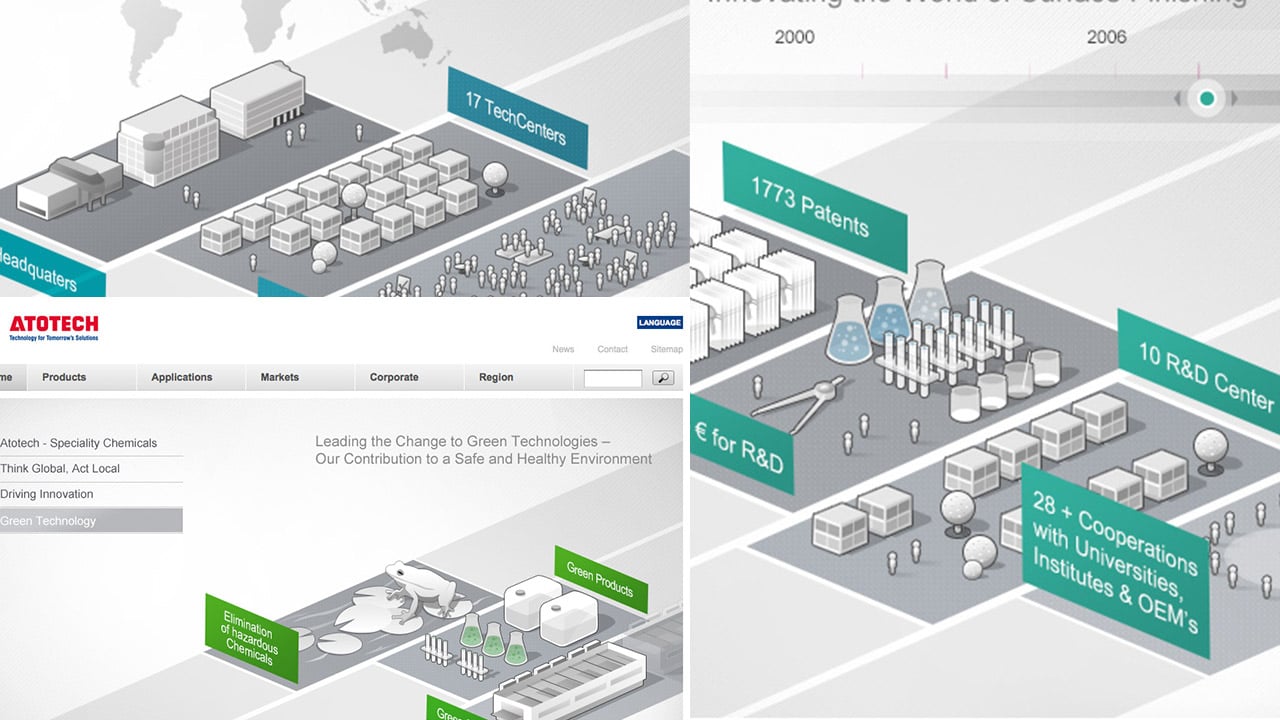Select Driving Innovation in the sidebar
This screenshot has width=1280, height=720.
(x=47, y=494)
